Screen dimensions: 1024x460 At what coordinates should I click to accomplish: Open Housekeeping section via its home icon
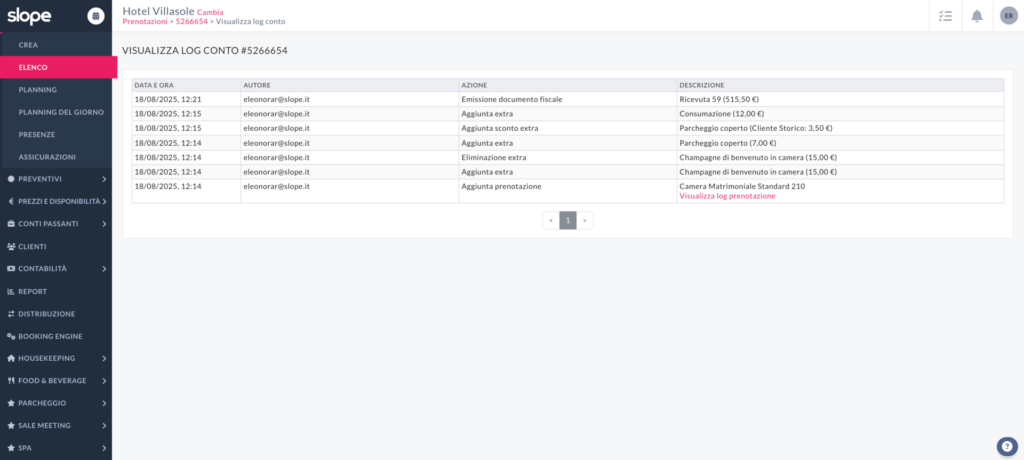[x=10, y=358]
